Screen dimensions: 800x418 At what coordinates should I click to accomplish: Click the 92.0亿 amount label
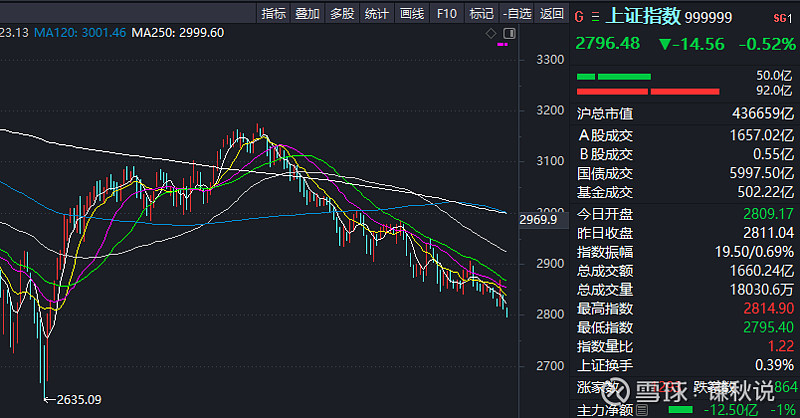point(774,91)
